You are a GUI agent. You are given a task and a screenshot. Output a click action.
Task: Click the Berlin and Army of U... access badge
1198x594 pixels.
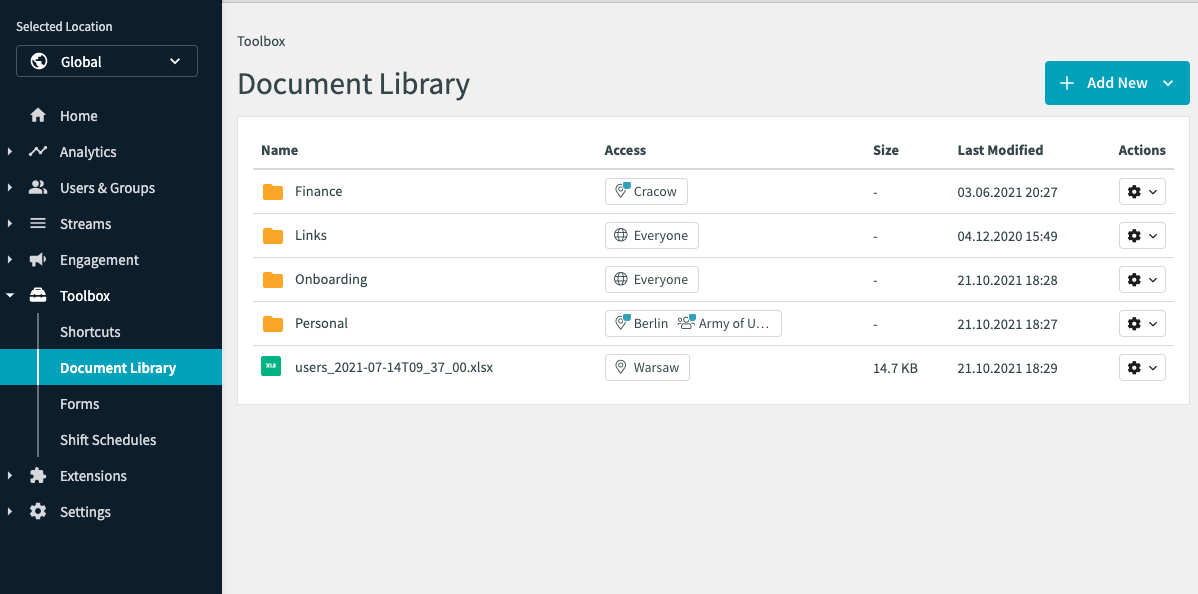point(693,323)
